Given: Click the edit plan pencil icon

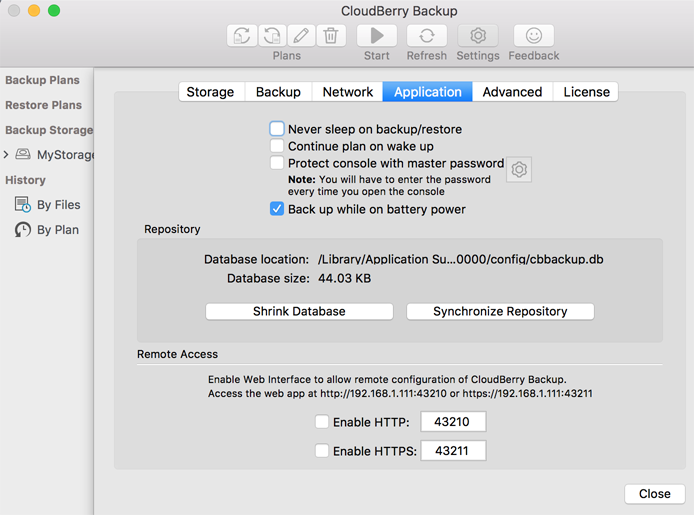Looking at the screenshot, I should 301,35.
